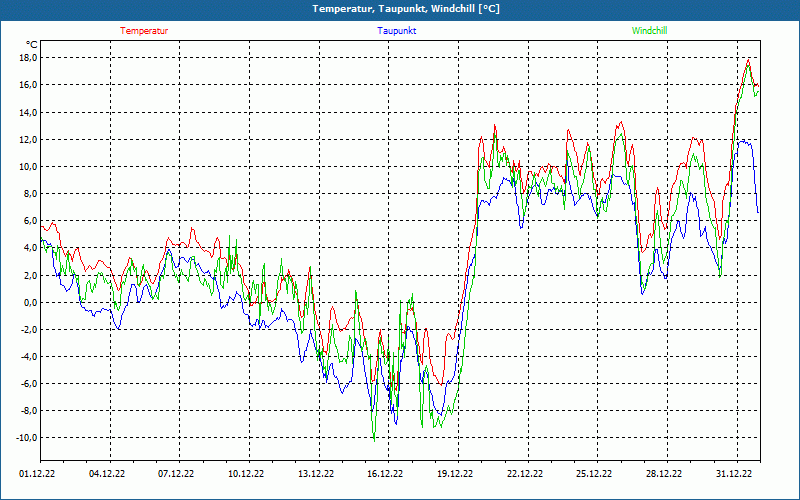This screenshot has width=800, height=500.
Task: Select the 14,0 y-axis value
Action: (28, 112)
